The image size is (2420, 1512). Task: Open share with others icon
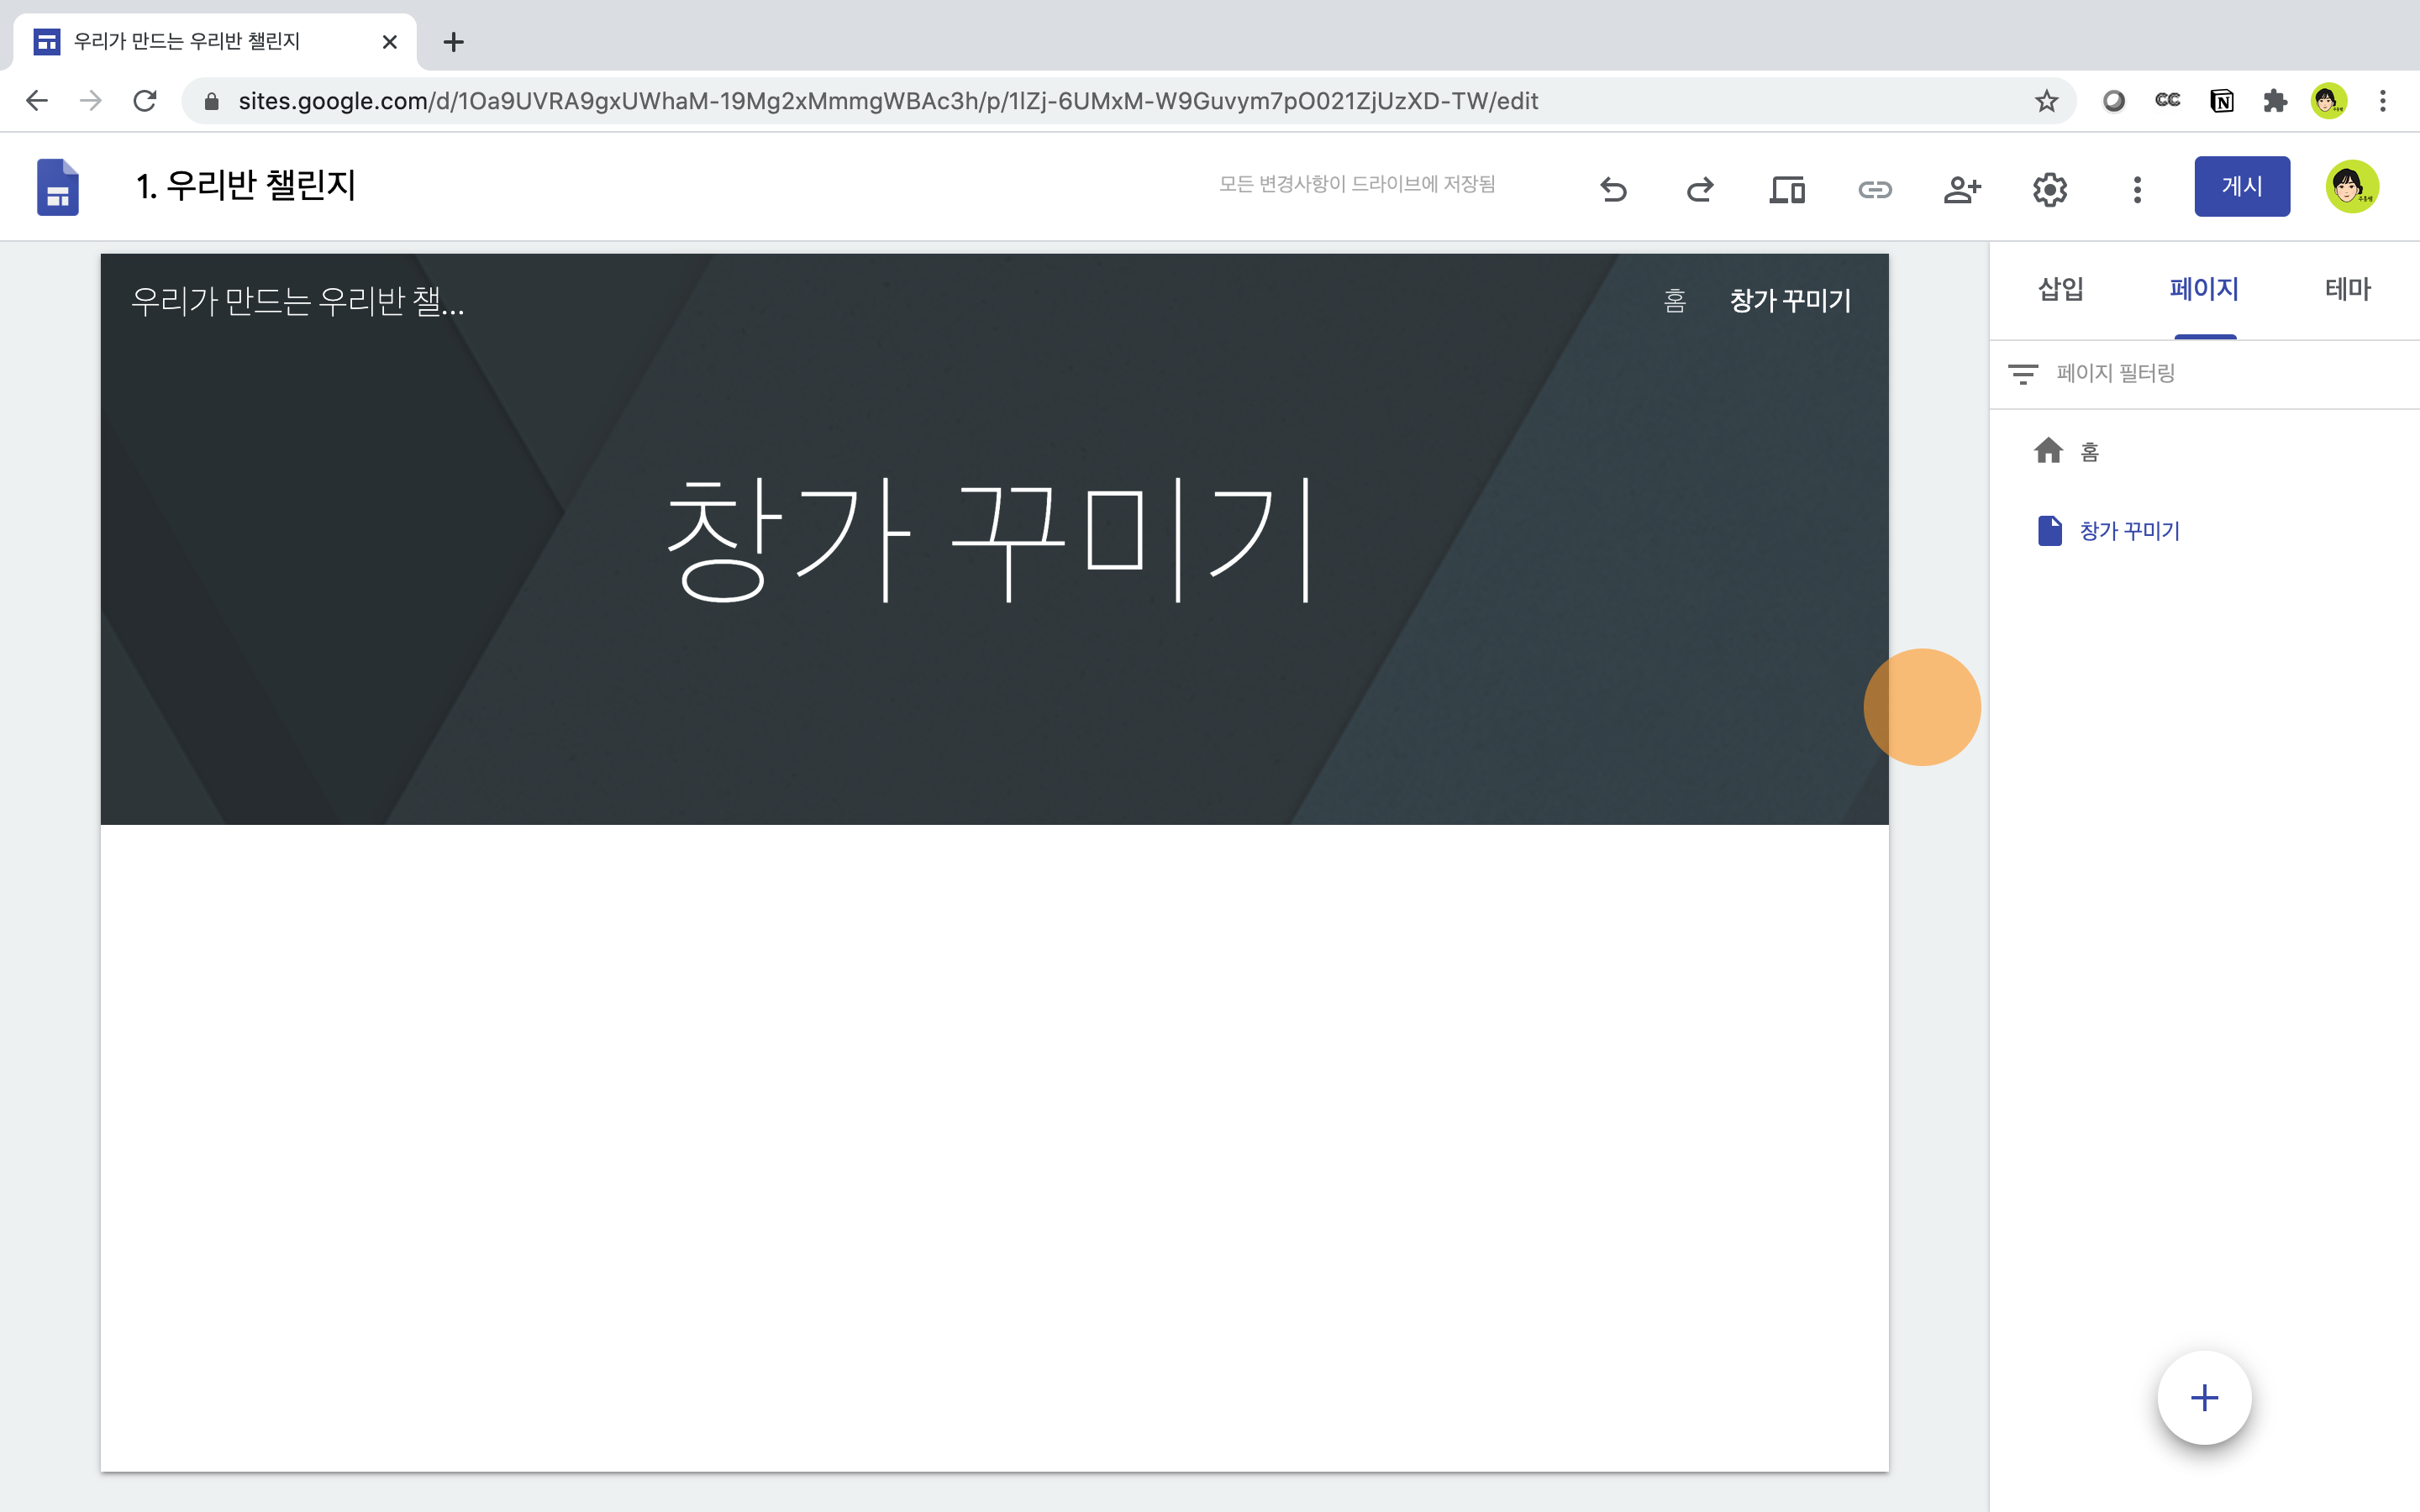(x=1961, y=188)
